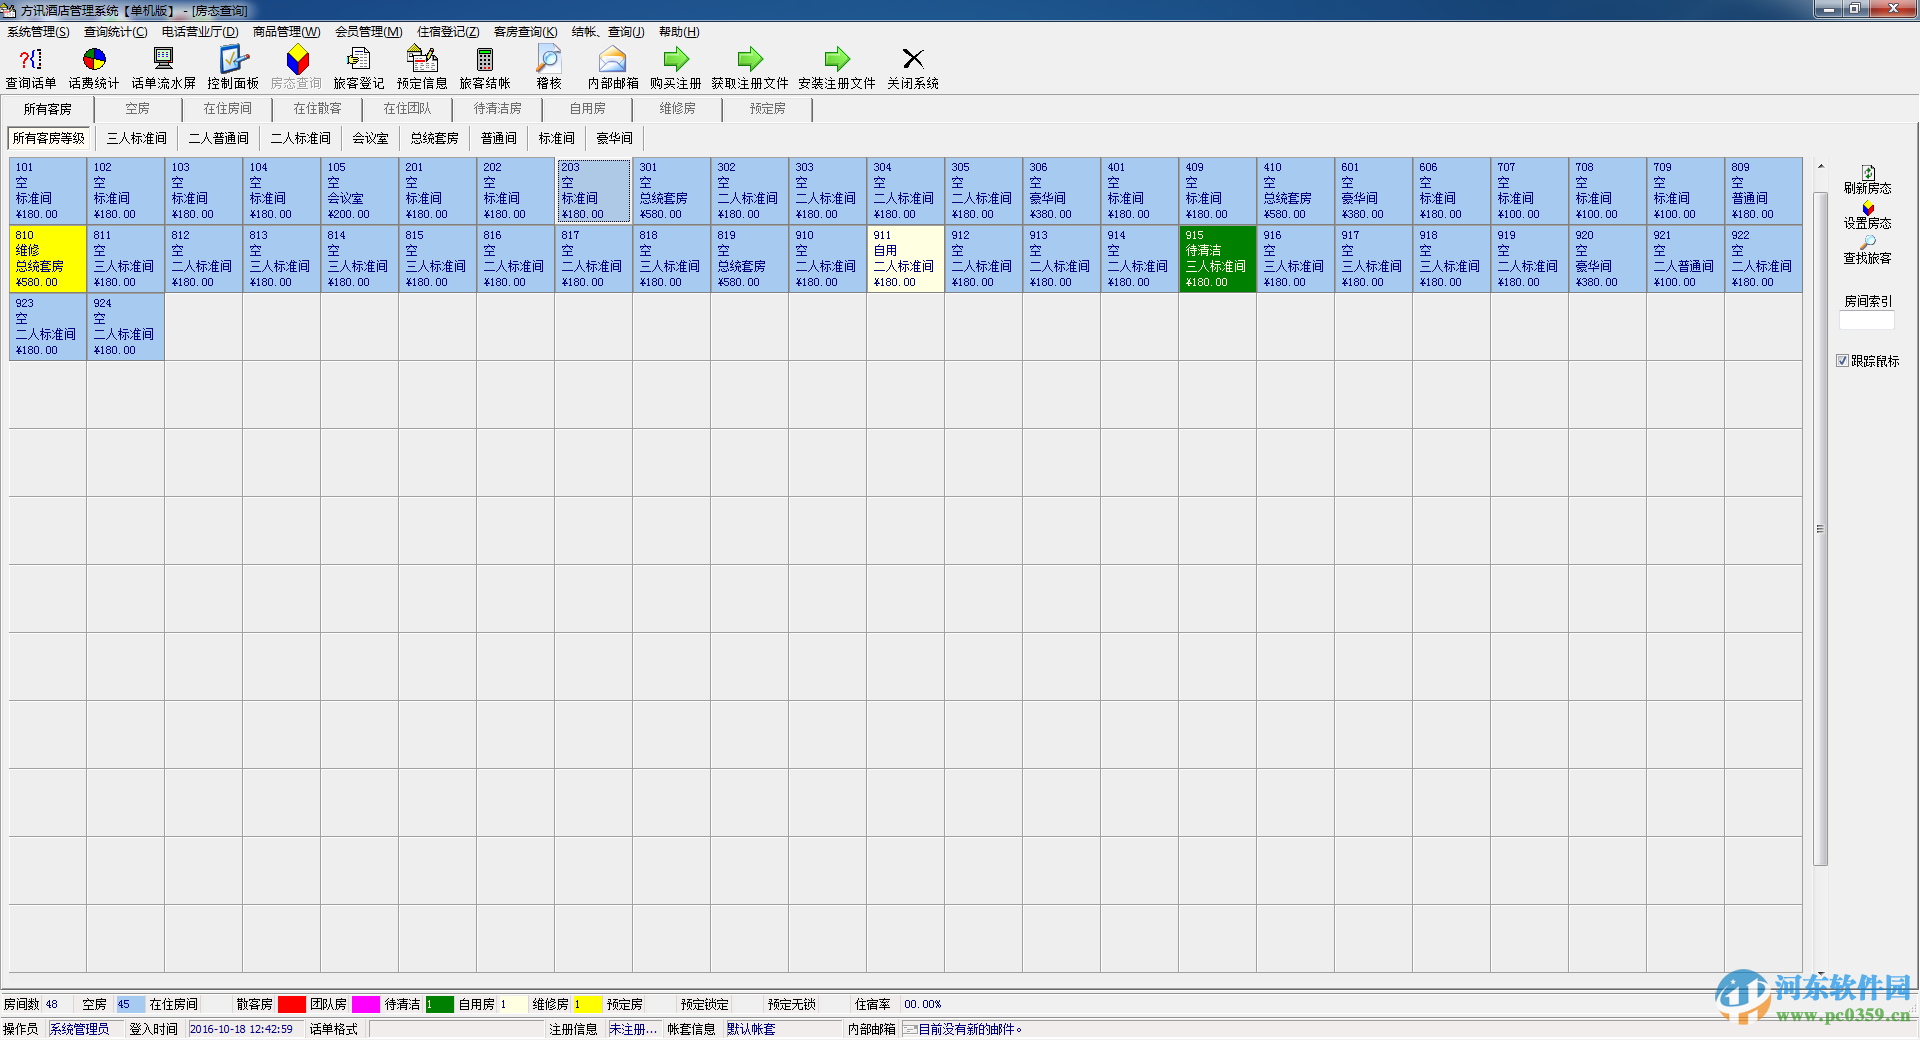Click the 关闭系统 X icon

point(912,60)
